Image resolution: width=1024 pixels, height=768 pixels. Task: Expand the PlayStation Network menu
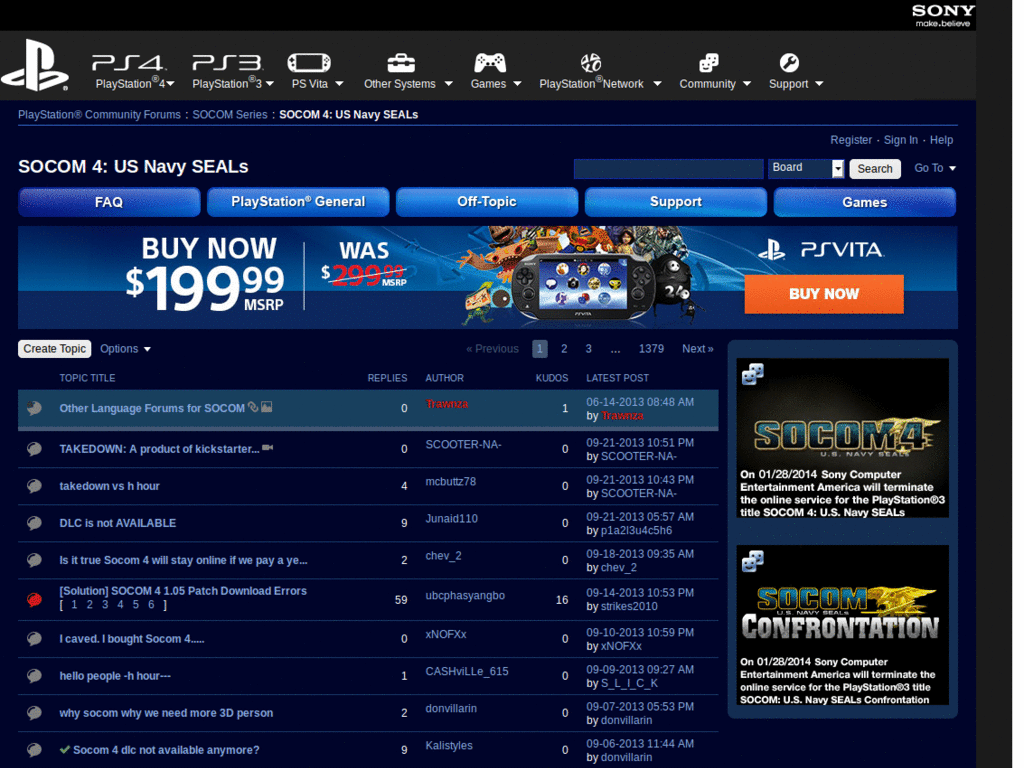657,84
